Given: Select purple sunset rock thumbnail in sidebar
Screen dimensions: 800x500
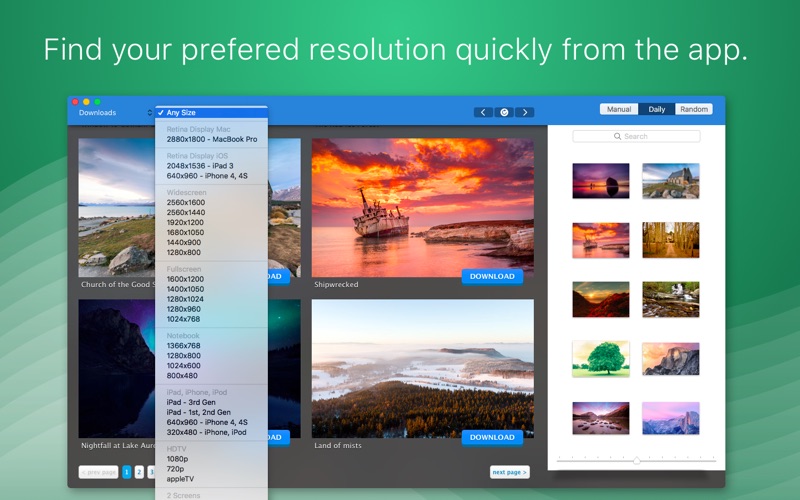Looking at the screenshot, I should pos(601,181).
